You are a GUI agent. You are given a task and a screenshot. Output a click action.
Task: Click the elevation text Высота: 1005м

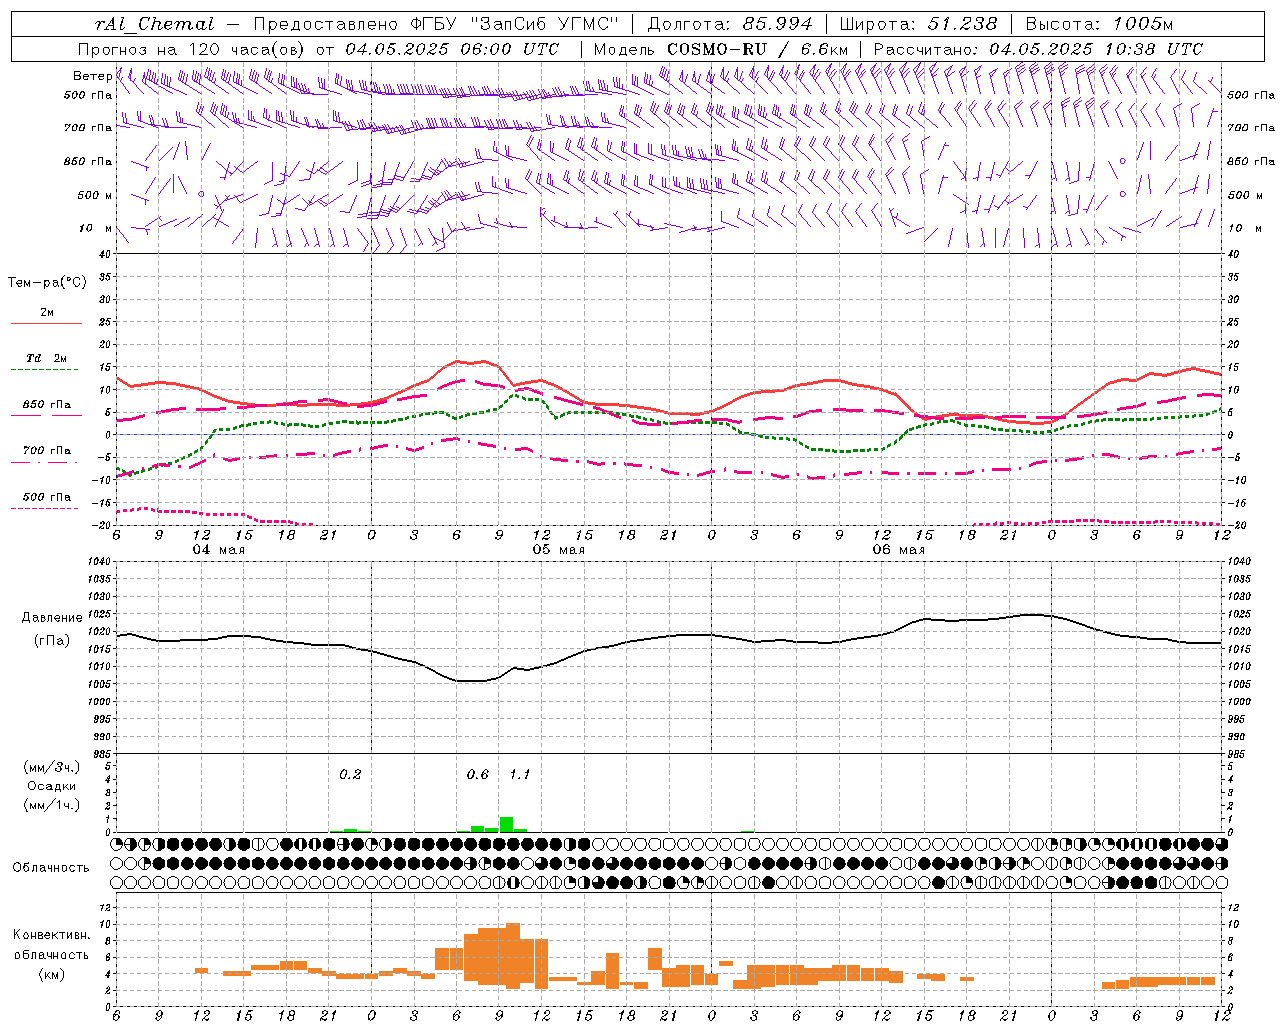1099,24
